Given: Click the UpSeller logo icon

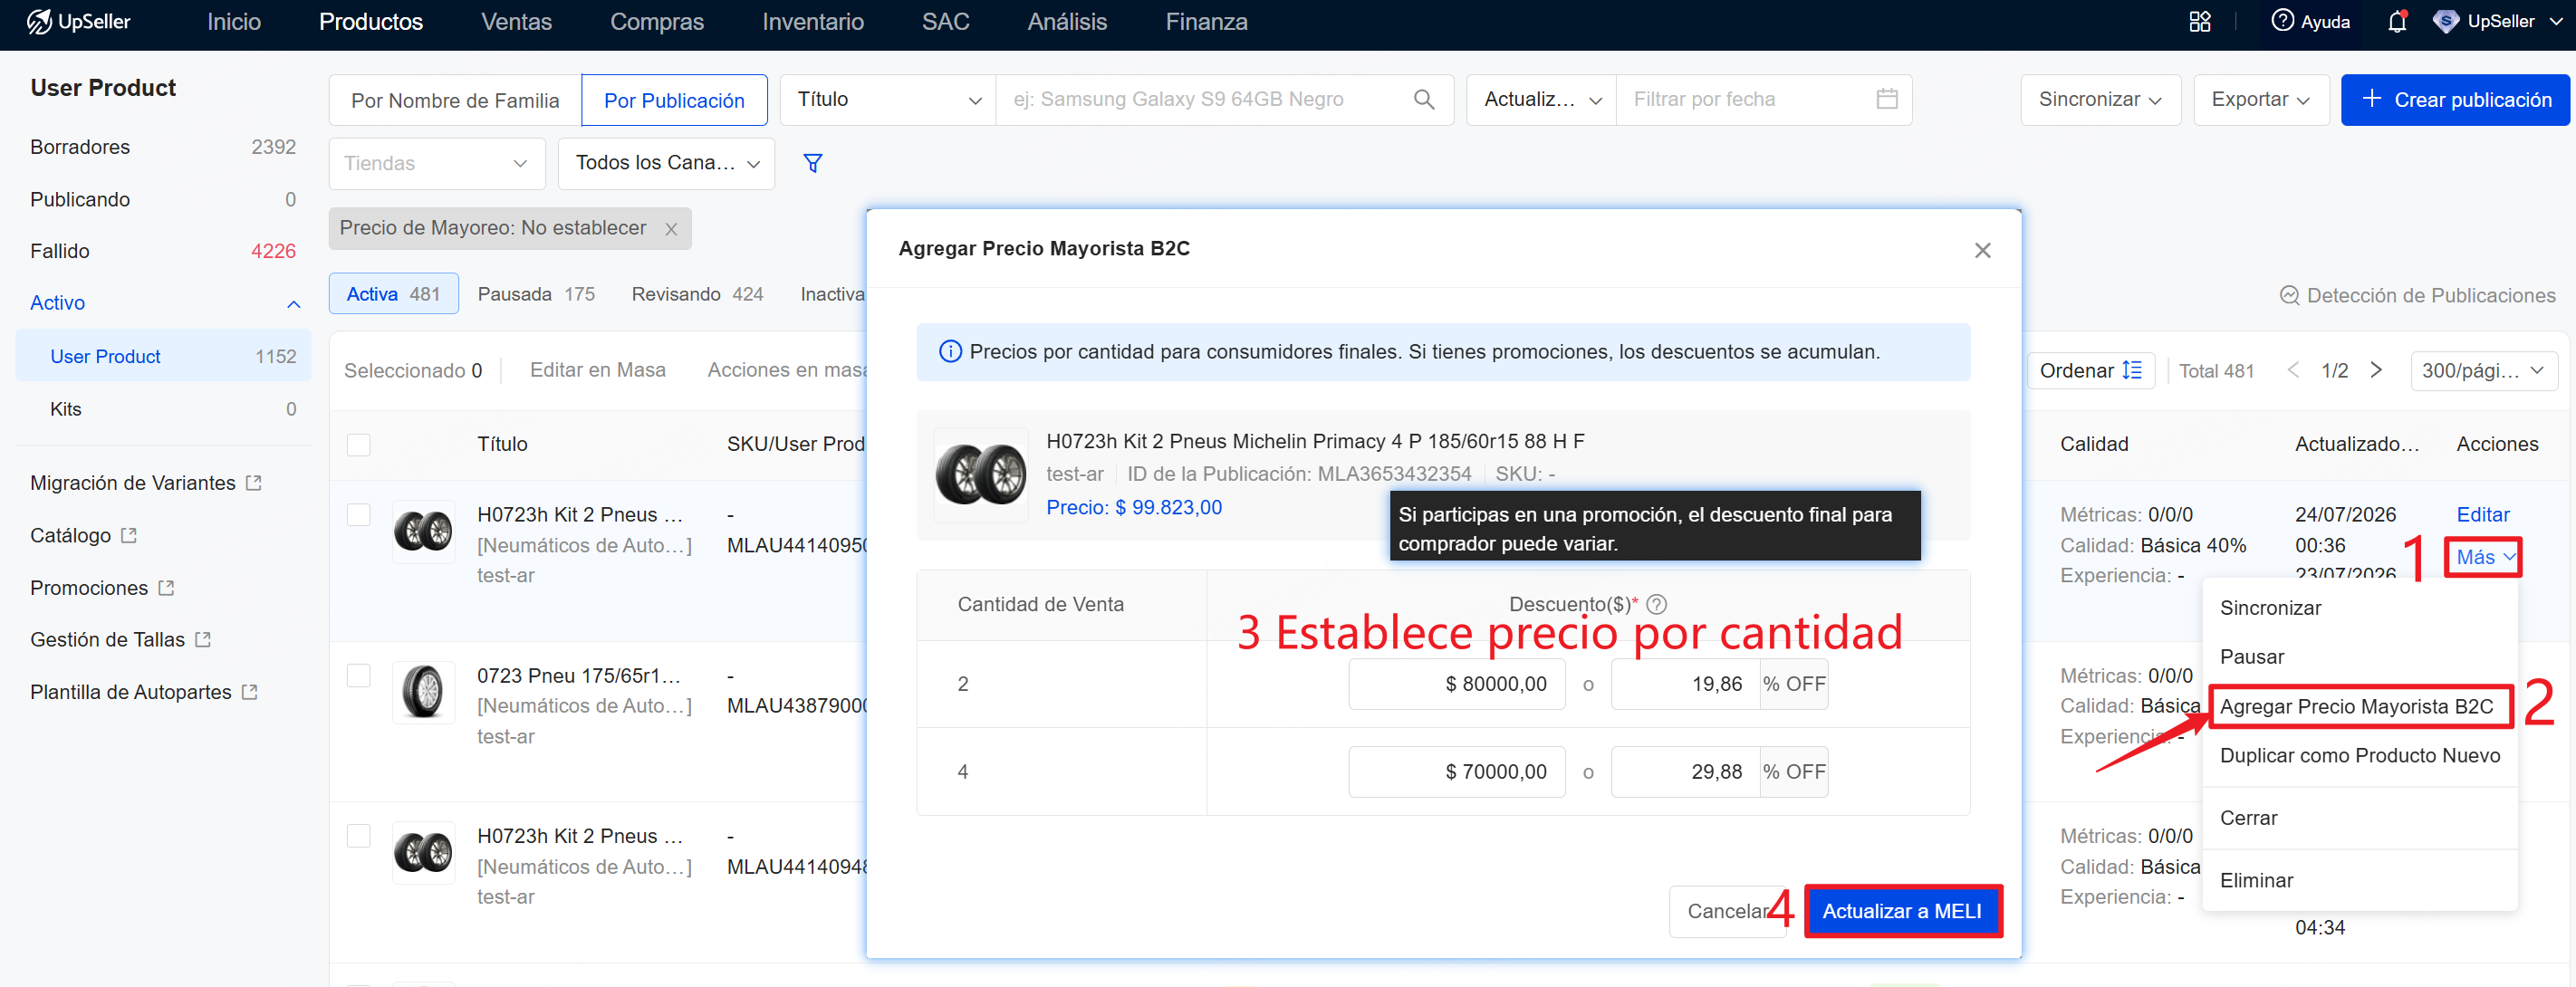Looking at the screenshot, I should point(39,21).
